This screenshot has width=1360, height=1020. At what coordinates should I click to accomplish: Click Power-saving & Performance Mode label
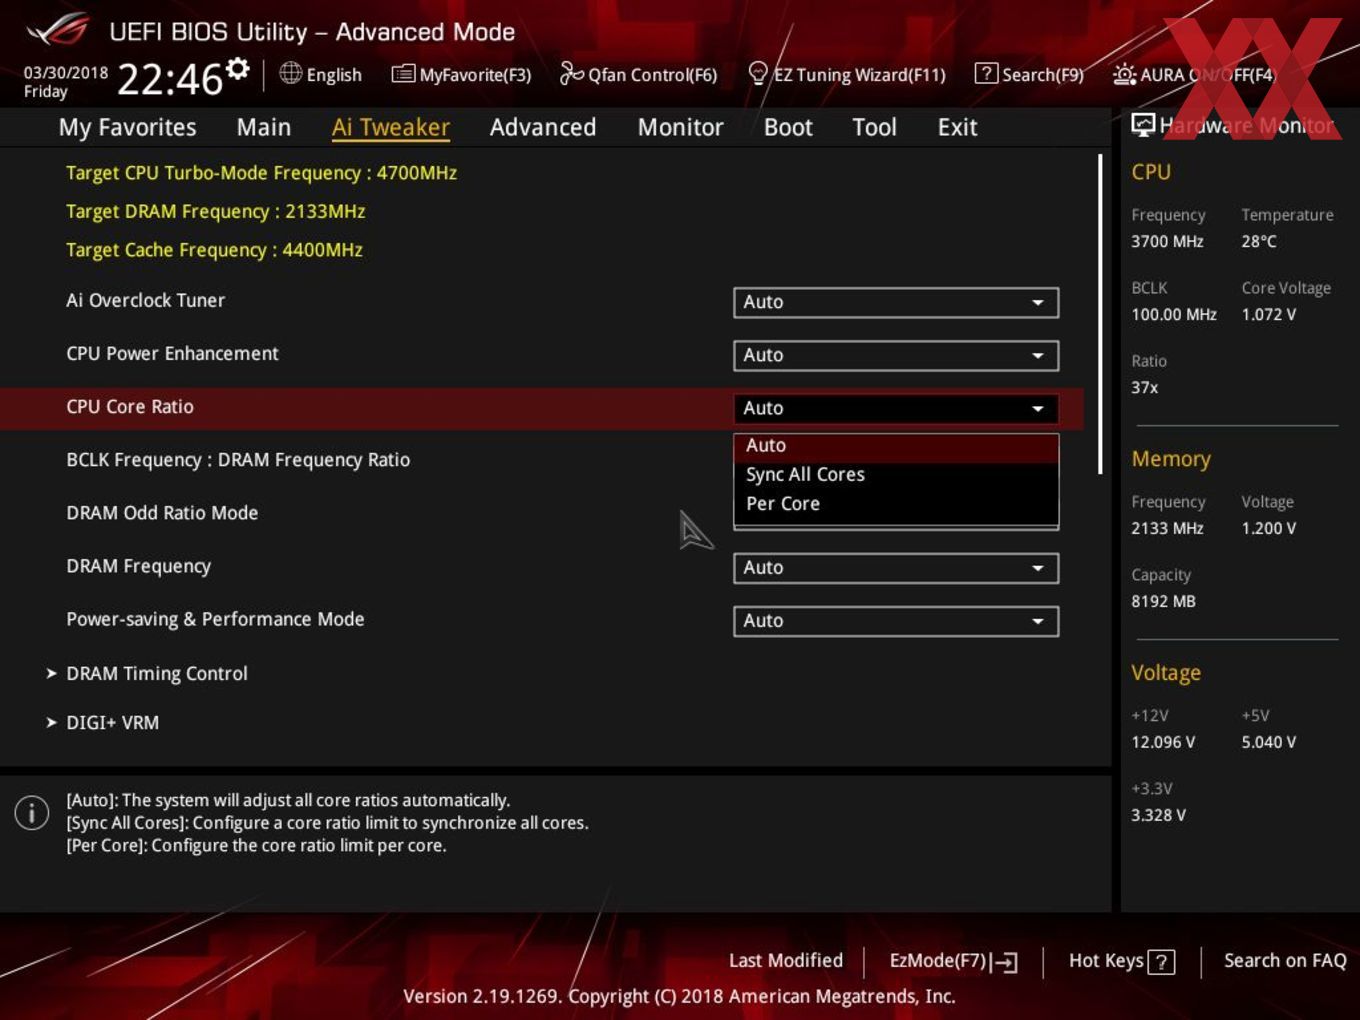click(x=215, y=619)
